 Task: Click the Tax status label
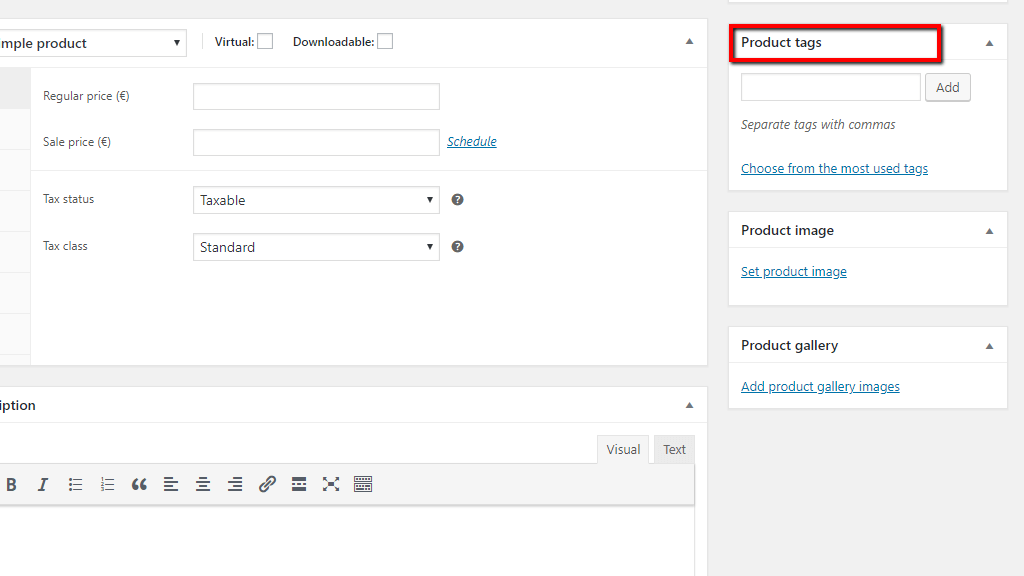[69, 199]
